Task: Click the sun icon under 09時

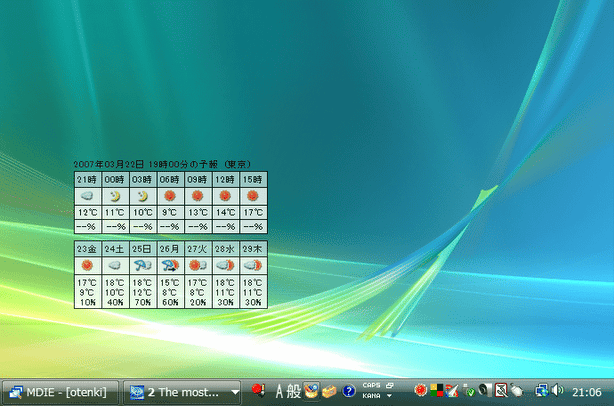Action: coord(197,195)
